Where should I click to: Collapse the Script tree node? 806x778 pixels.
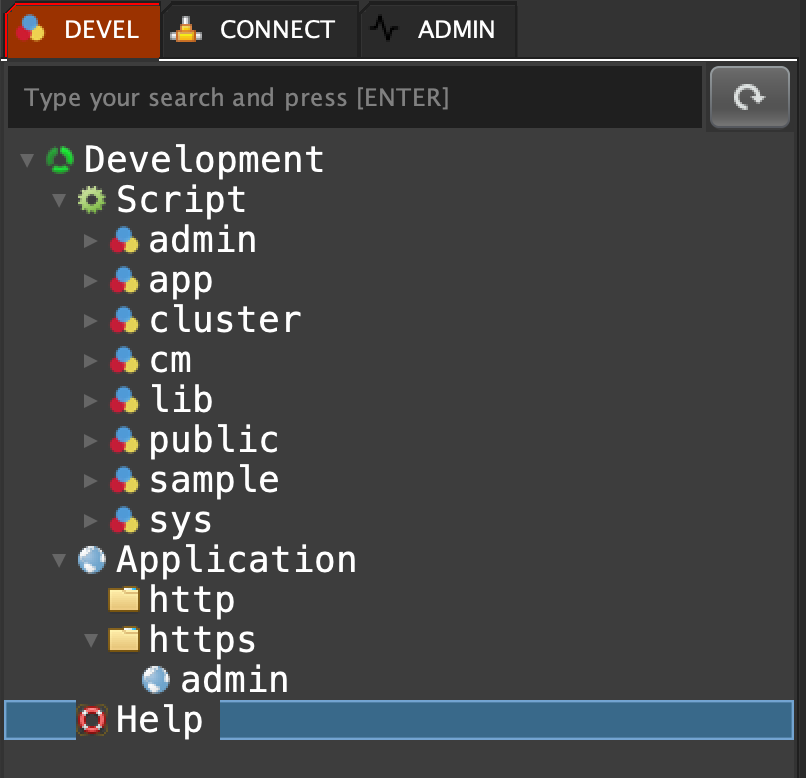pyautogui.click(x=59, y=200)
